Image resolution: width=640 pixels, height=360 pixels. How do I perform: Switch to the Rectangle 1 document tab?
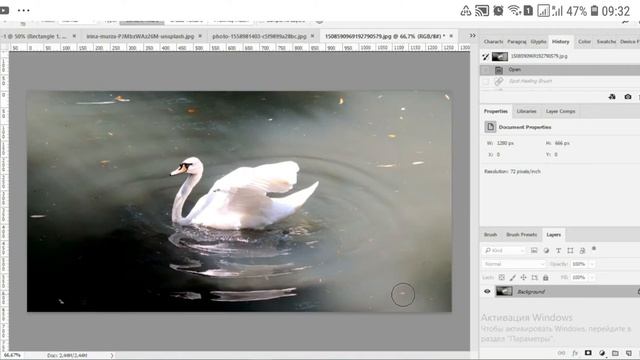[x=34, y=36]
